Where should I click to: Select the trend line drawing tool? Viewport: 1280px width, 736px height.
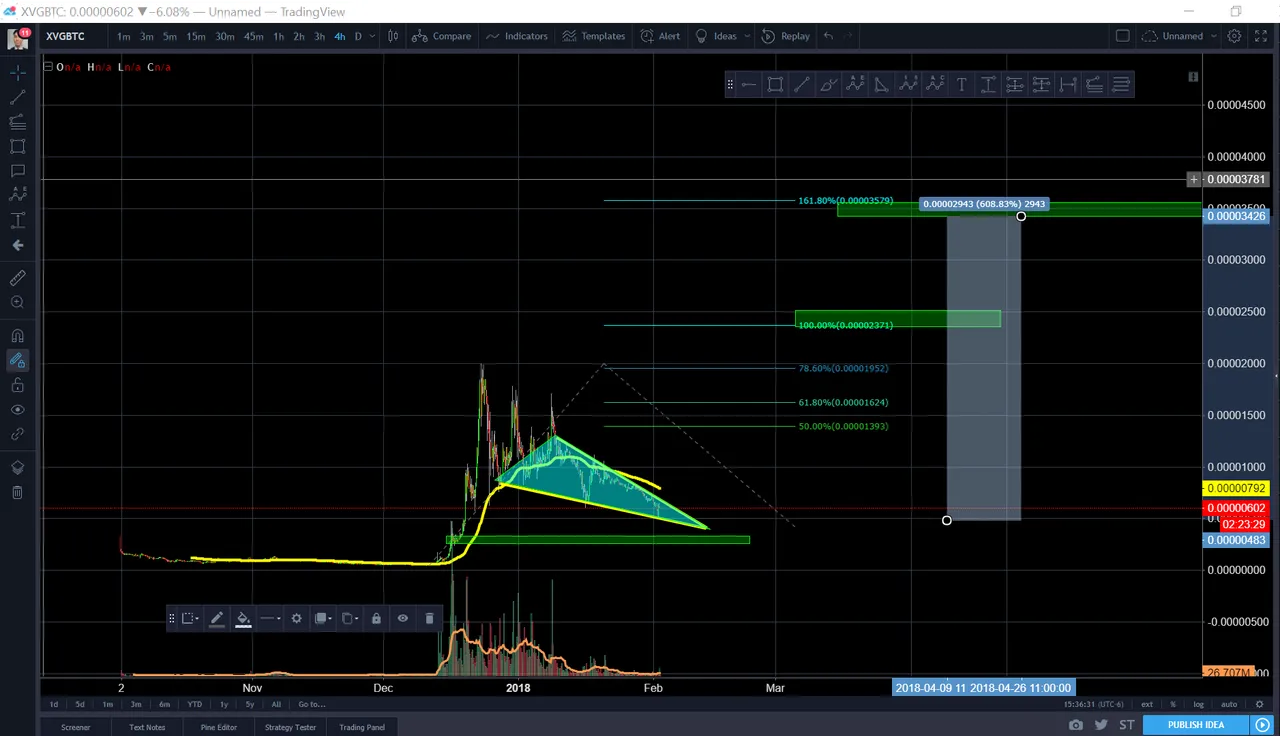(17, 97)
